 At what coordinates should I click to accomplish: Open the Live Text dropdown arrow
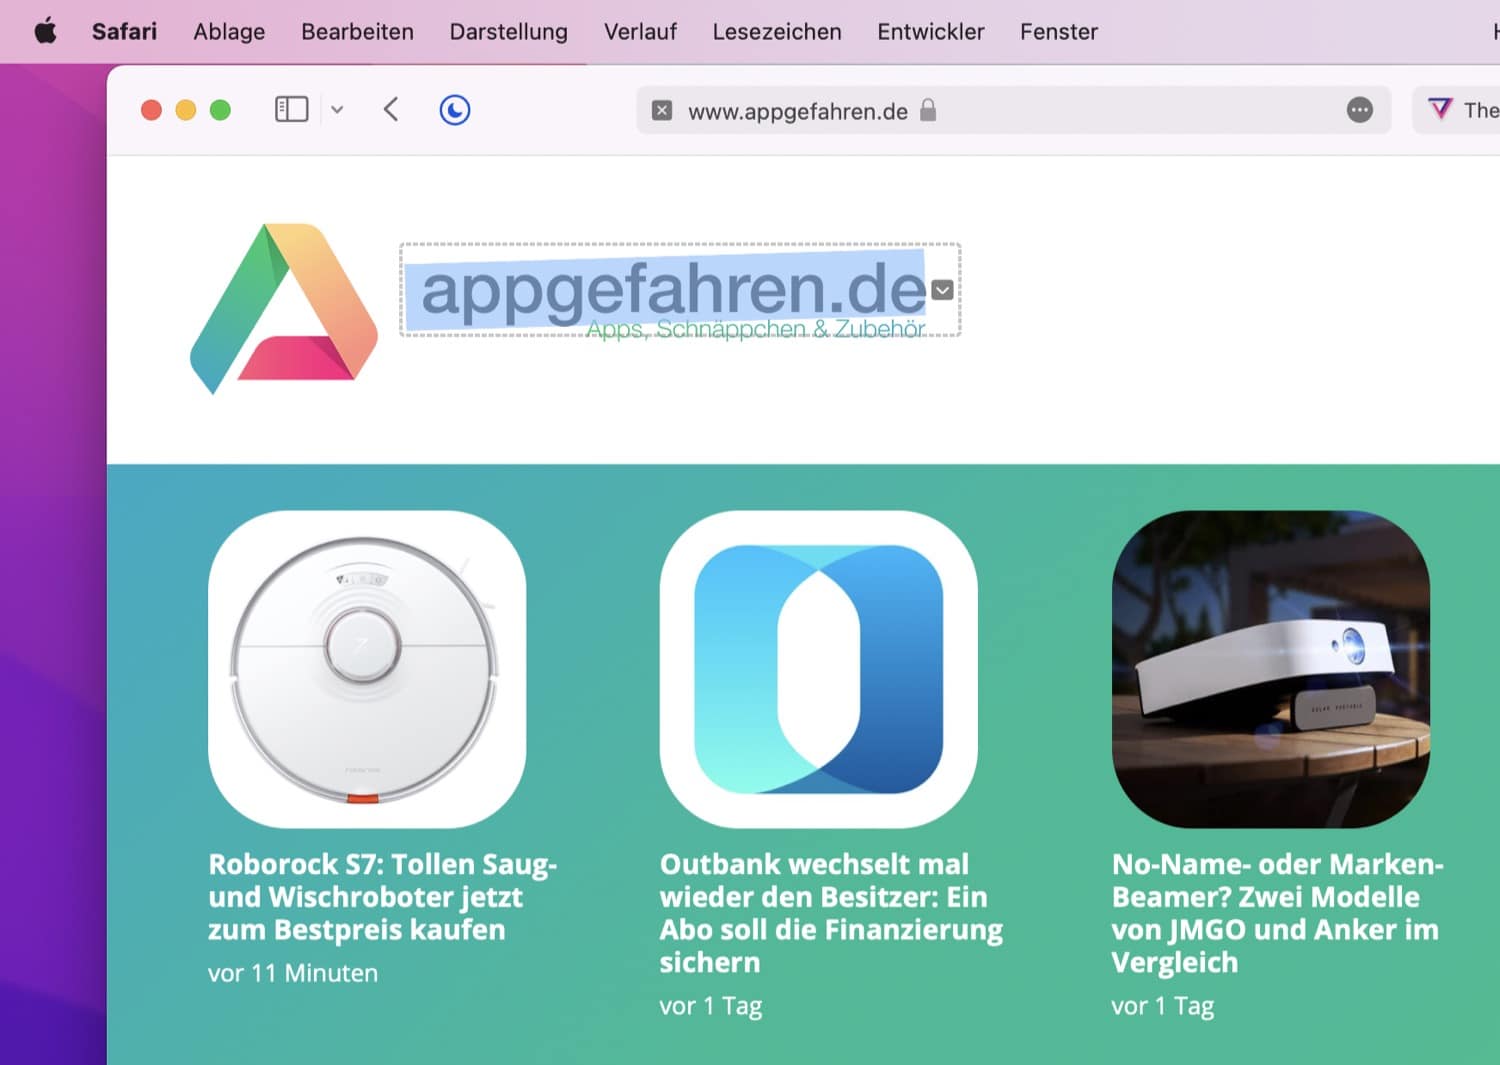point(942,290)
